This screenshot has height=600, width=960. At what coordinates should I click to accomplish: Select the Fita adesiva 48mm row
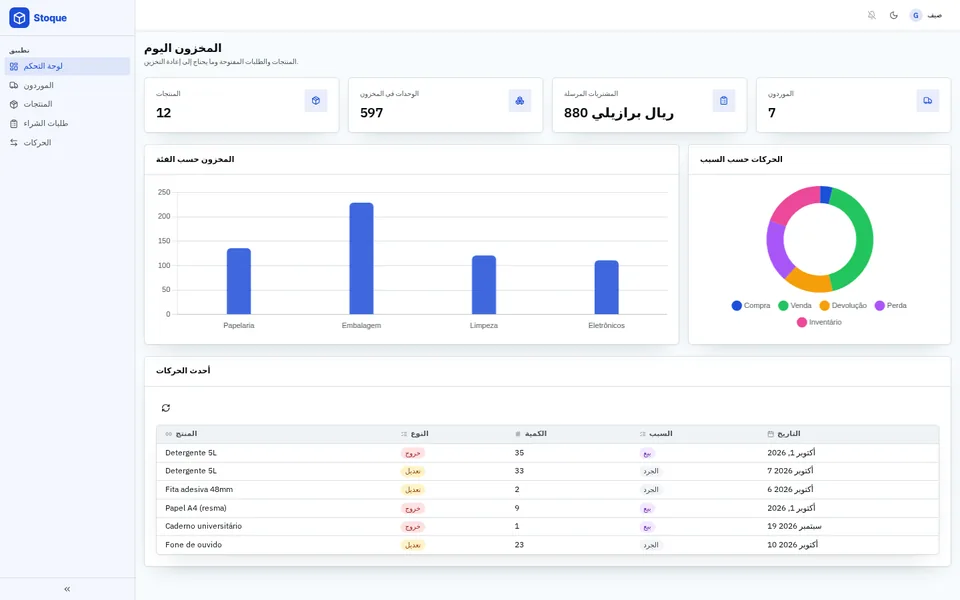547,490
